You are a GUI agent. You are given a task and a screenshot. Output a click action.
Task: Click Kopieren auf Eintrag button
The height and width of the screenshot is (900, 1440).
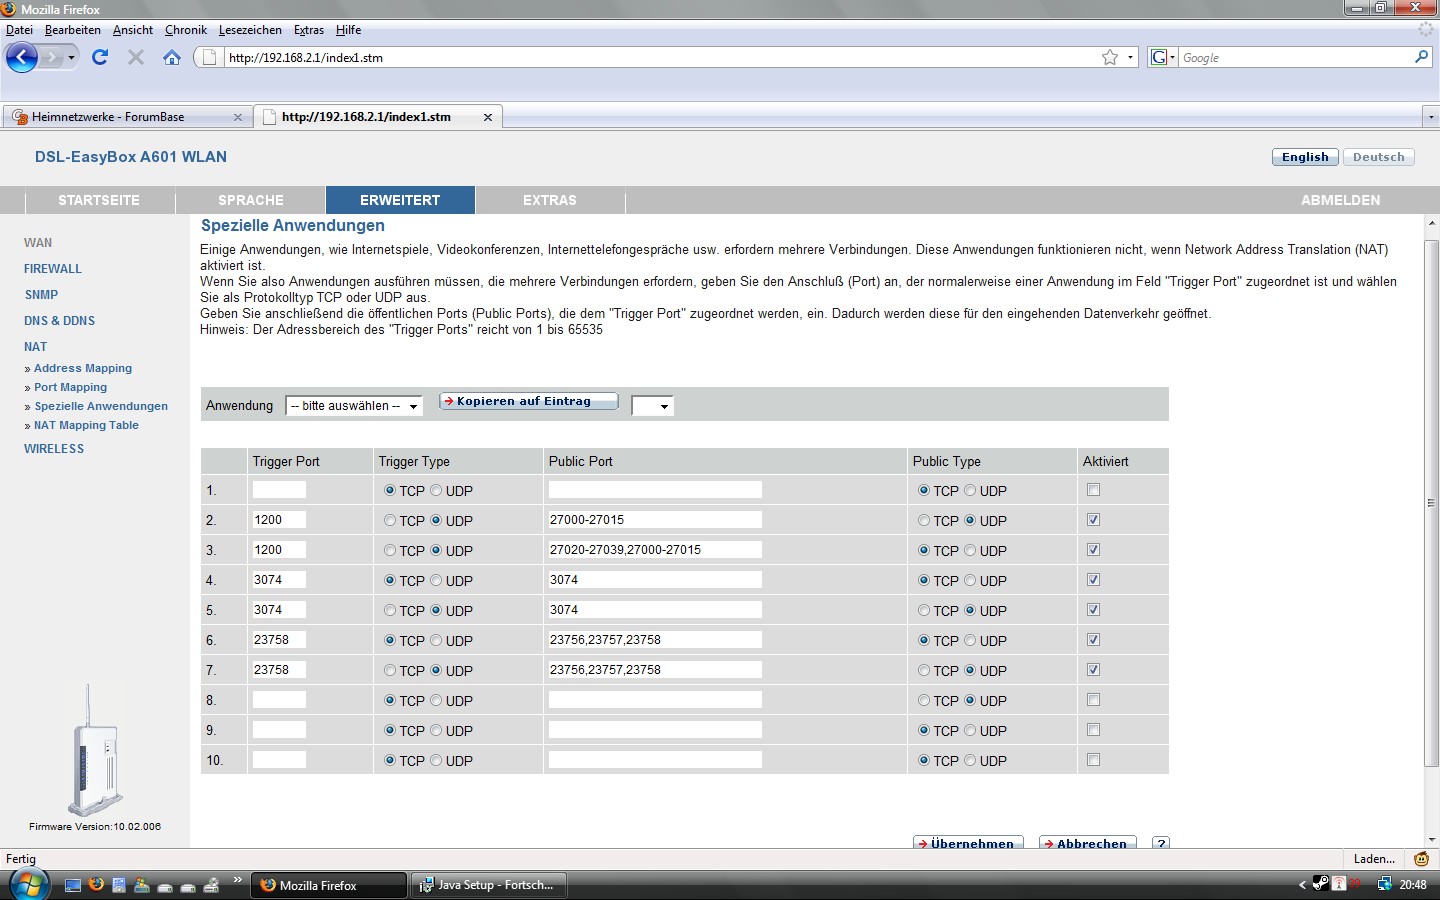click(528, 401)
